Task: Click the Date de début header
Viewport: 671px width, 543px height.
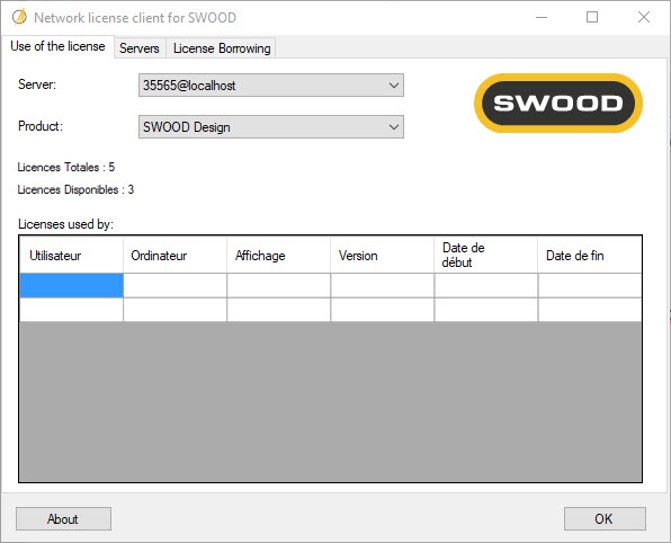Action: click(486, 256)
